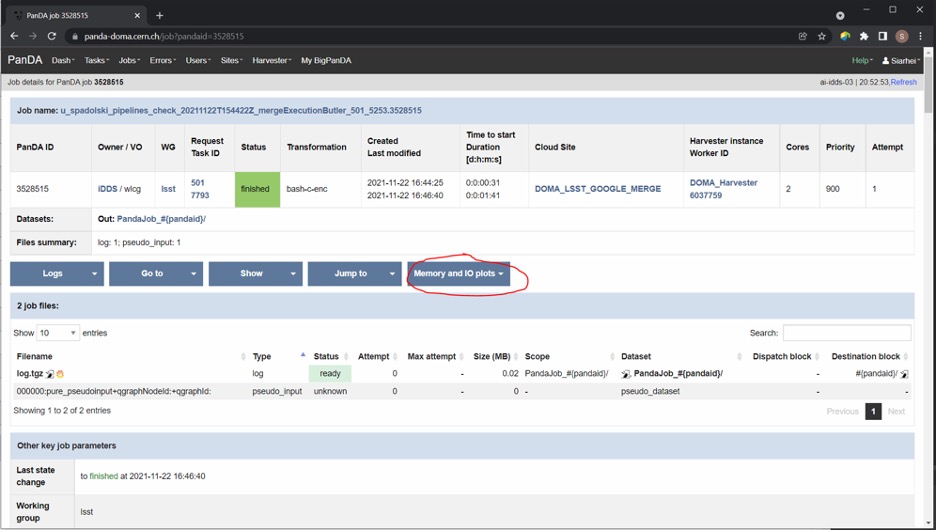Select the pseudo_dataset cell

point(650,392)
